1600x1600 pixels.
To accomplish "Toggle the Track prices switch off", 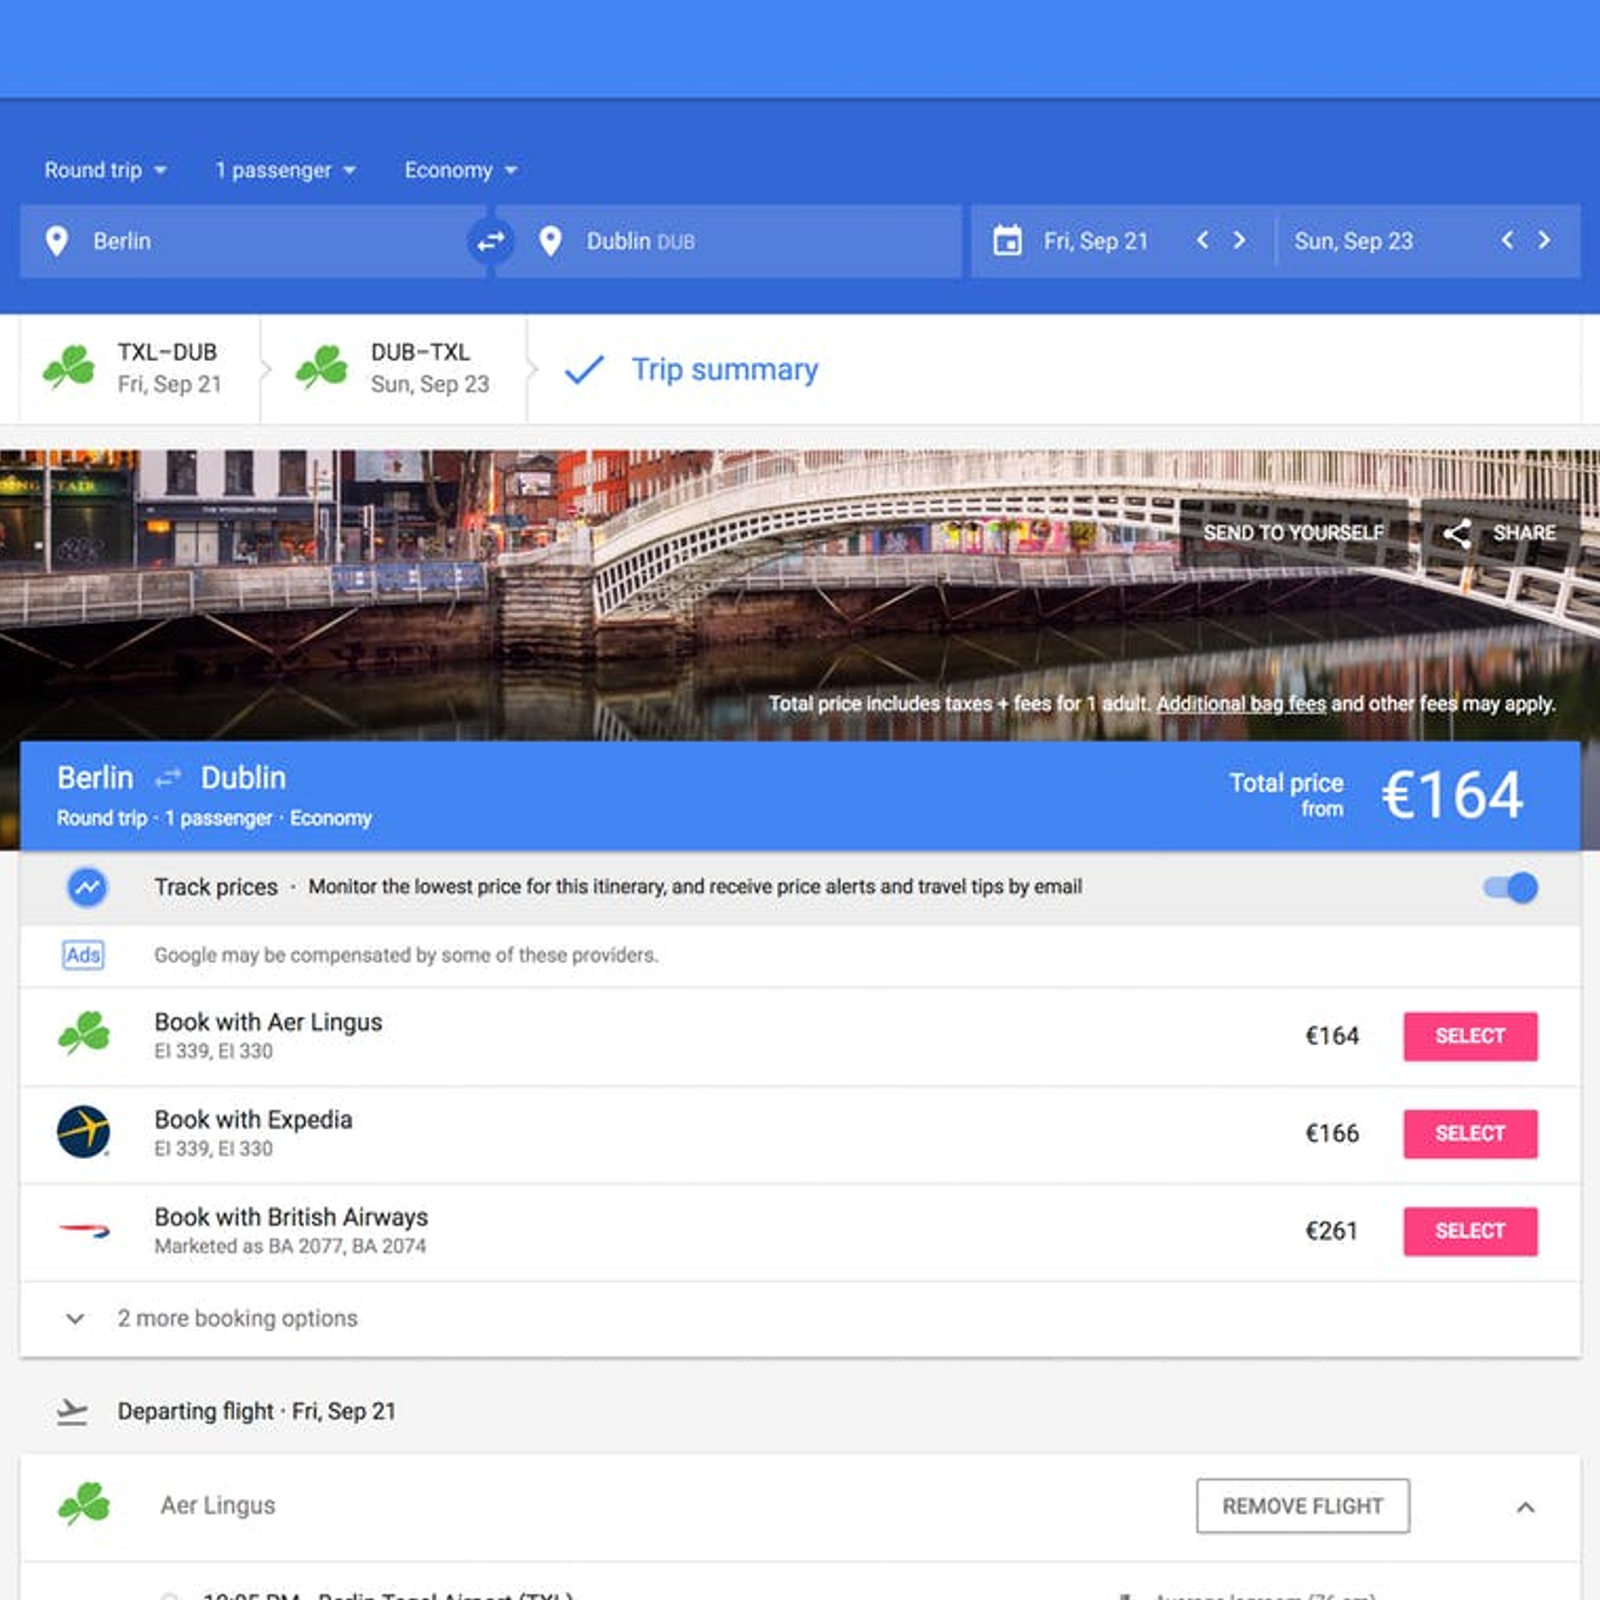I will point(1510,887).
